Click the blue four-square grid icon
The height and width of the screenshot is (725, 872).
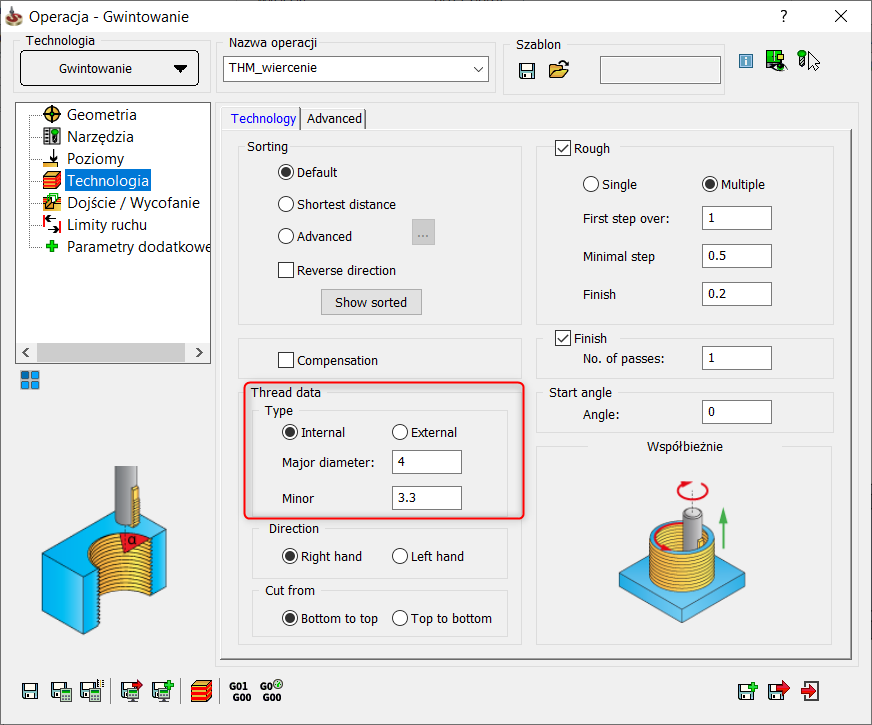point(30,380)
